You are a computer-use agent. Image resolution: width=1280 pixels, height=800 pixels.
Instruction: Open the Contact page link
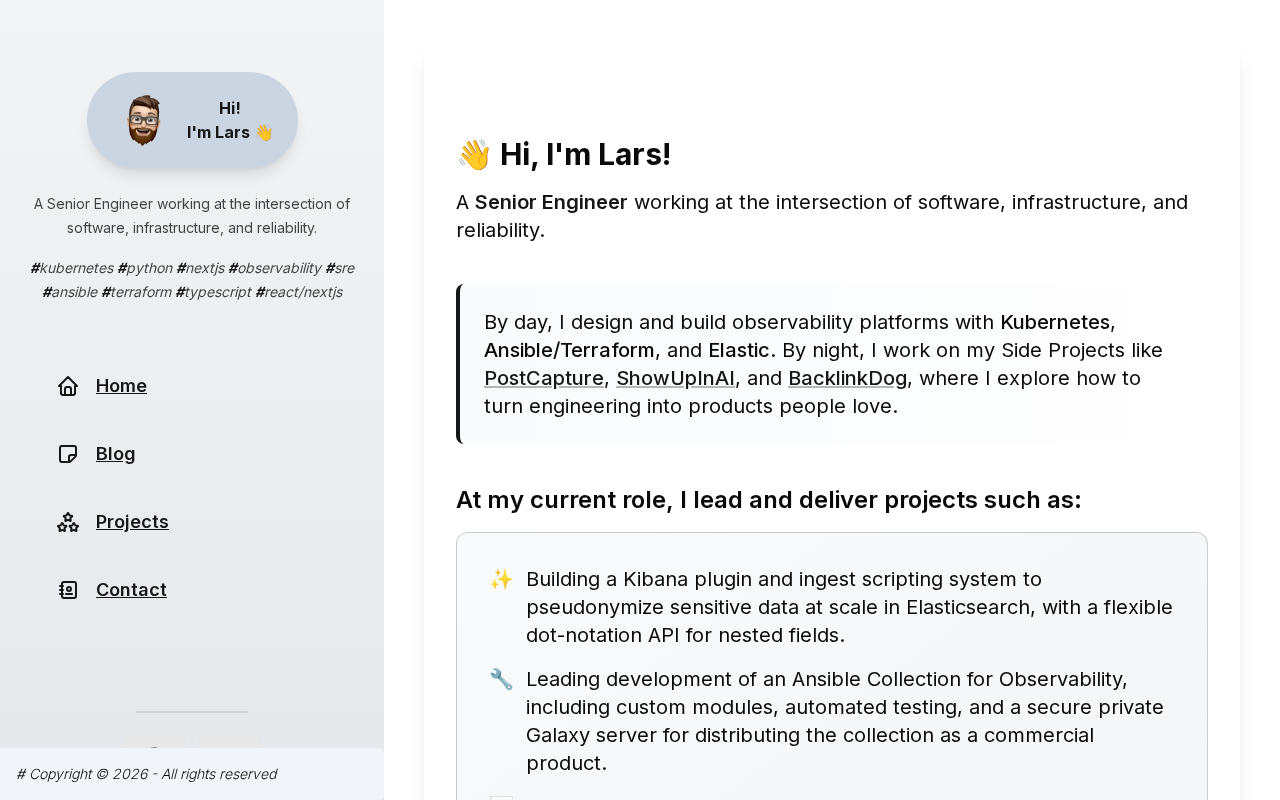click(x=131, y=590)
